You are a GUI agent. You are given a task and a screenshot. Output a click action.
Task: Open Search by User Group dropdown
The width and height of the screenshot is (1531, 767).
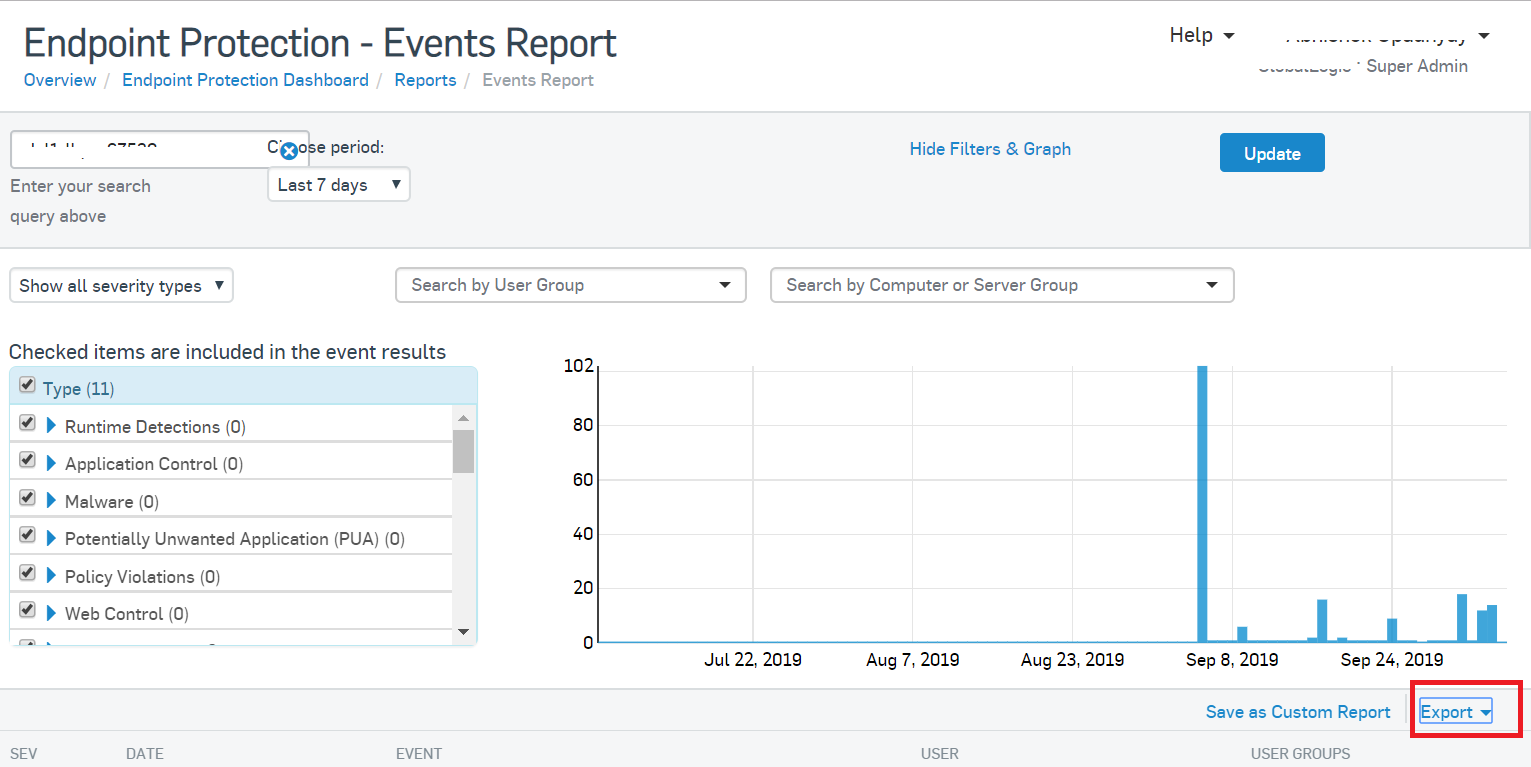[x=571, y=285]
